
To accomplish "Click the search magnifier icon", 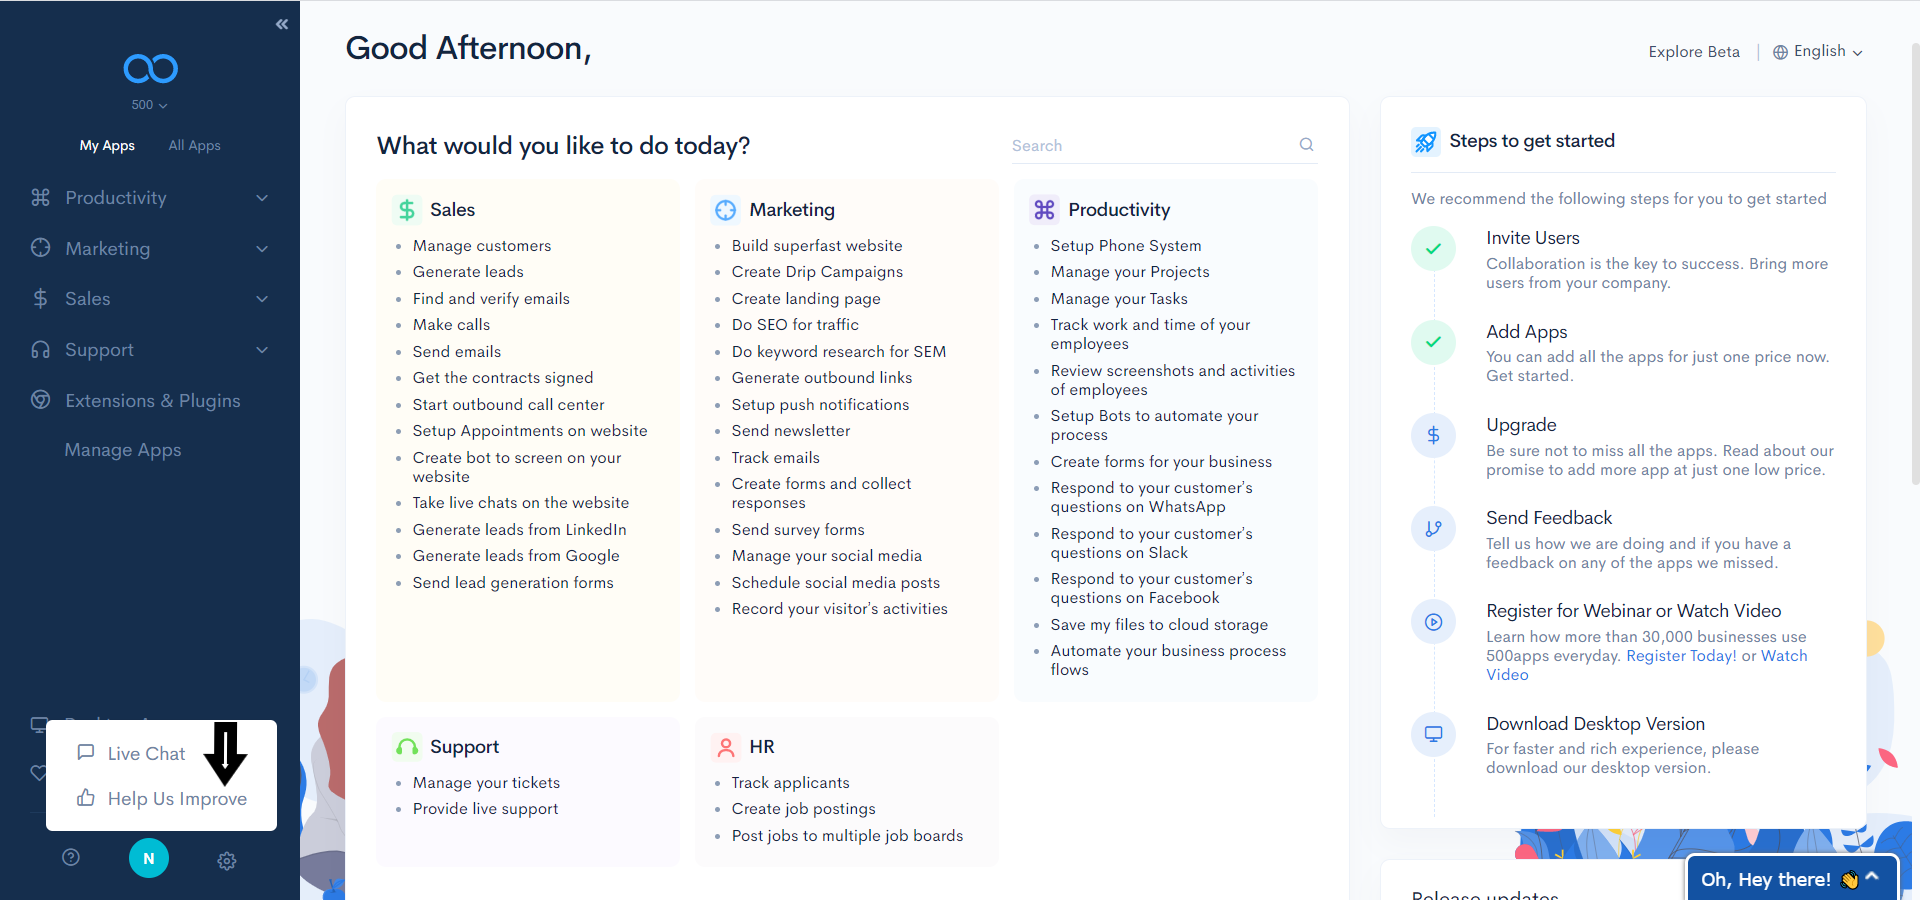I will click(x=1306, y=145).
